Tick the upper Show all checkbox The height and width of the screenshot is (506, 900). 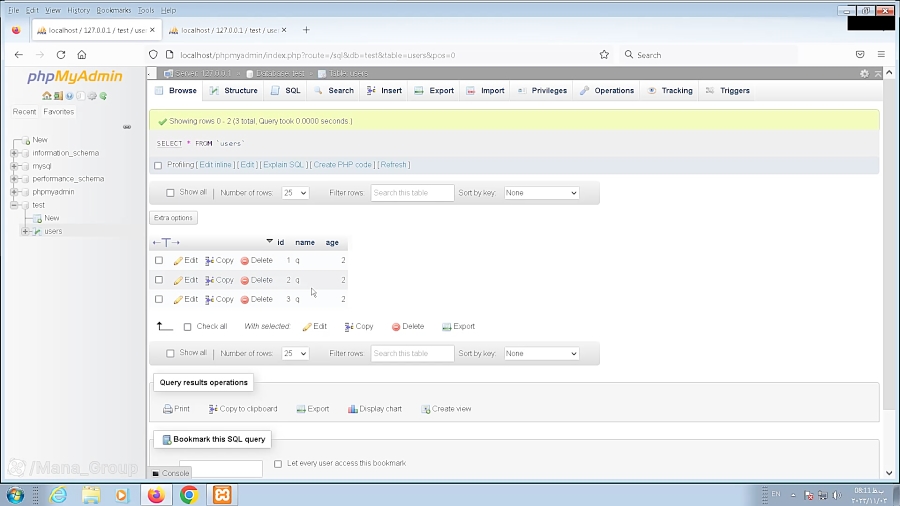tap(170, 193)
